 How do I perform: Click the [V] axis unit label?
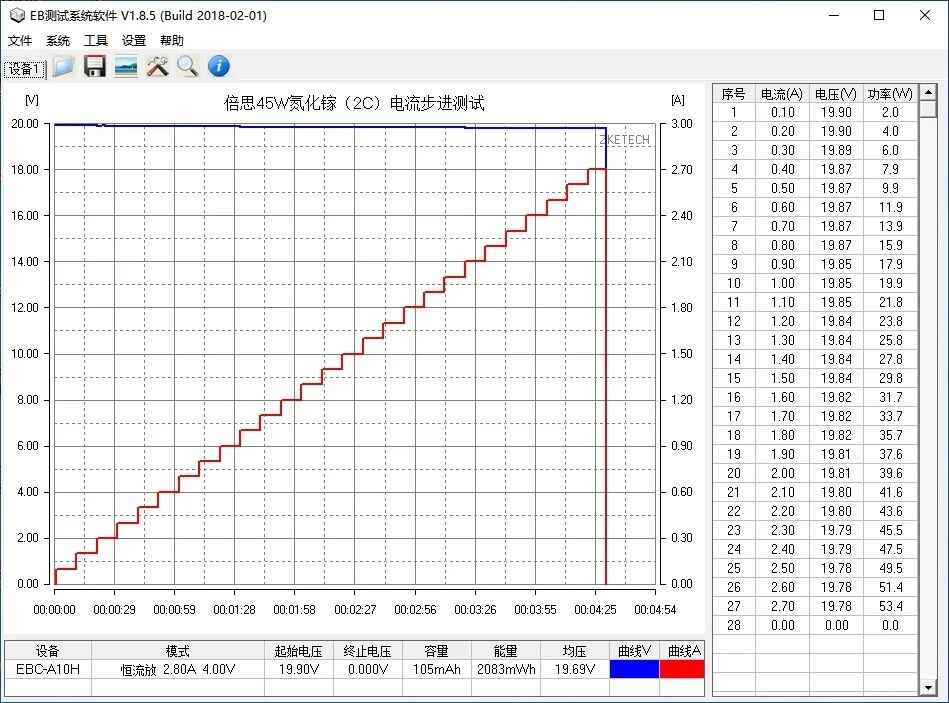coord(31,100)
